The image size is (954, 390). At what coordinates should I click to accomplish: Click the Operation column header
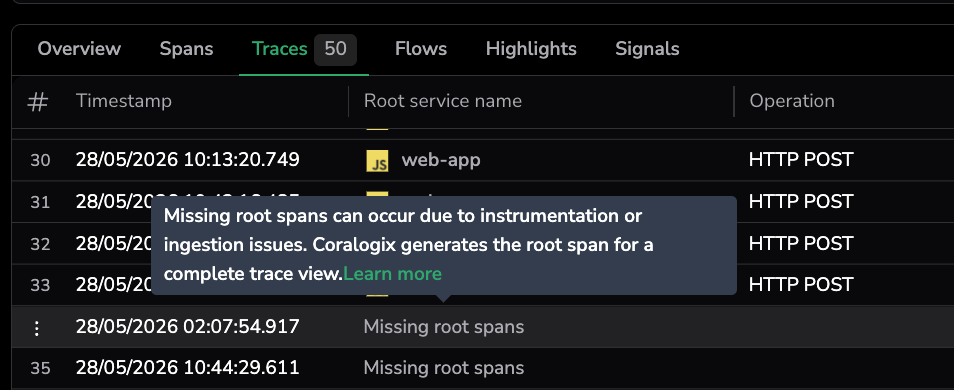(x=792, y=101)
